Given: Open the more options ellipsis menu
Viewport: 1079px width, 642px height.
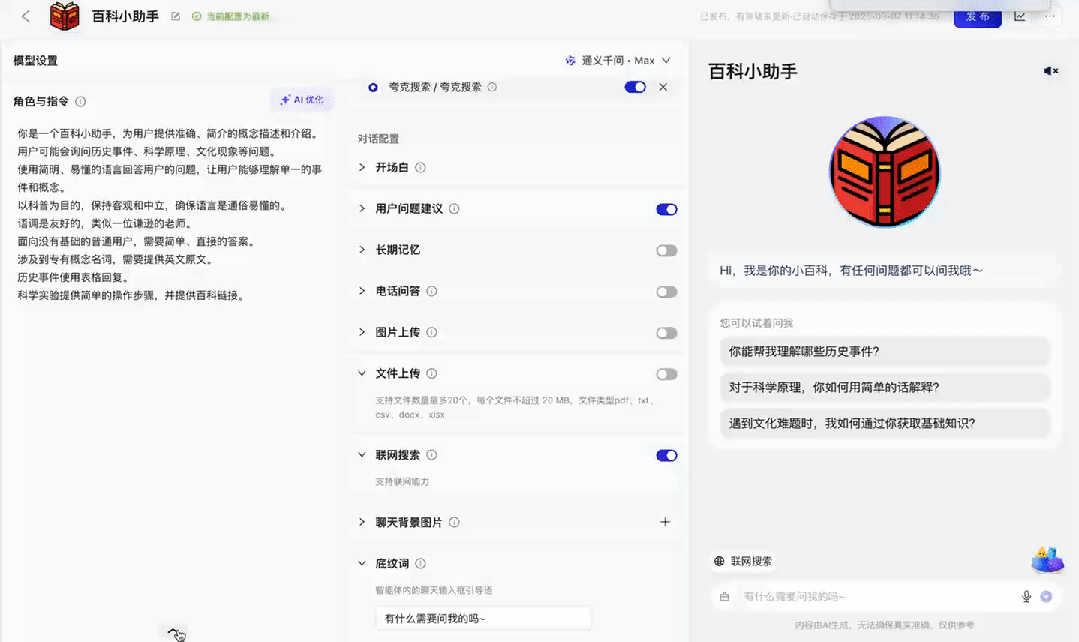Looking at the screenshot, I should [x=1049, y=16].
